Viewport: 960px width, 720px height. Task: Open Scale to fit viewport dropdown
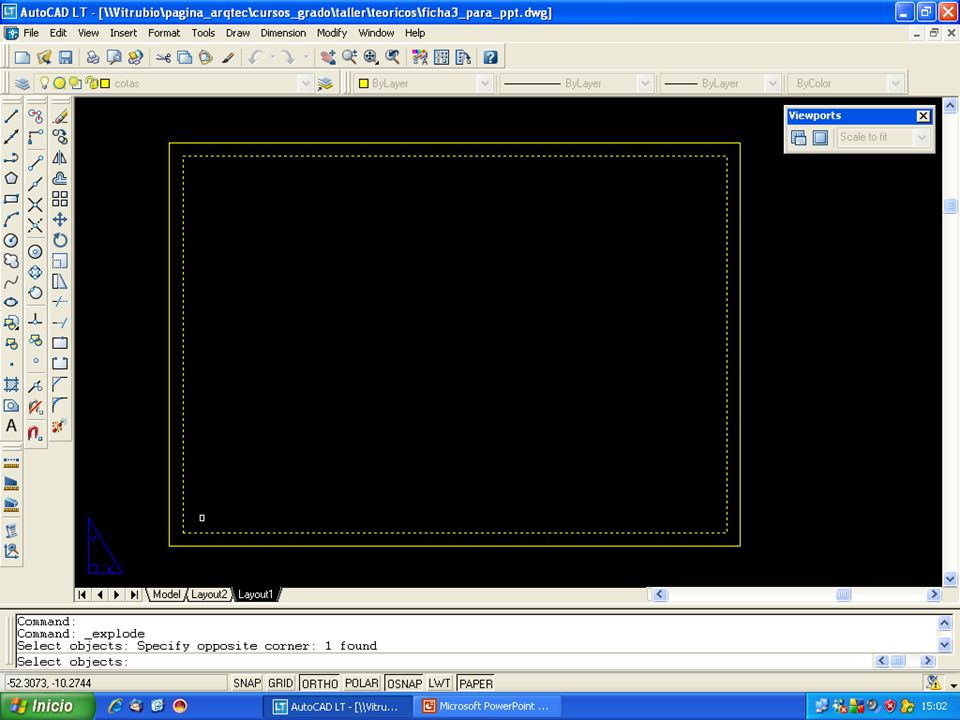(x=922, y=138)
